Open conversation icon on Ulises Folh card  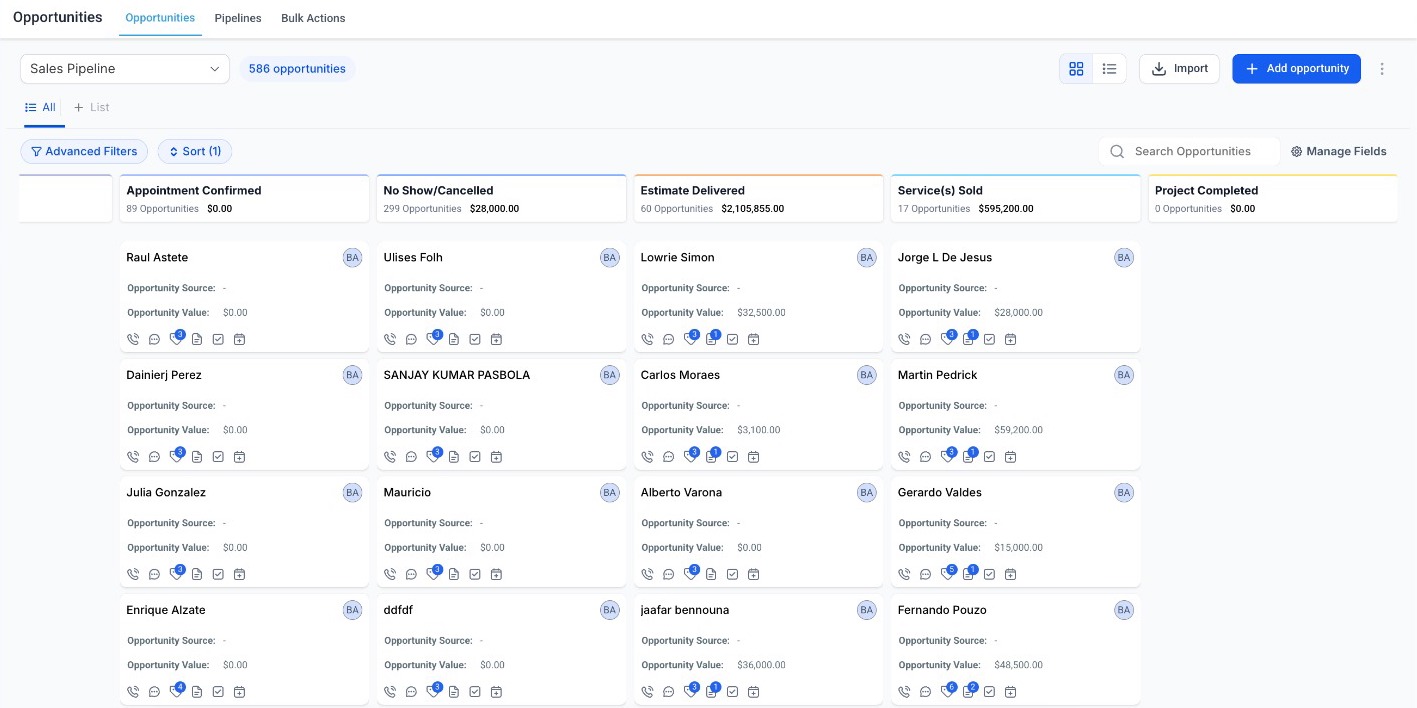(x=411, y=339)
